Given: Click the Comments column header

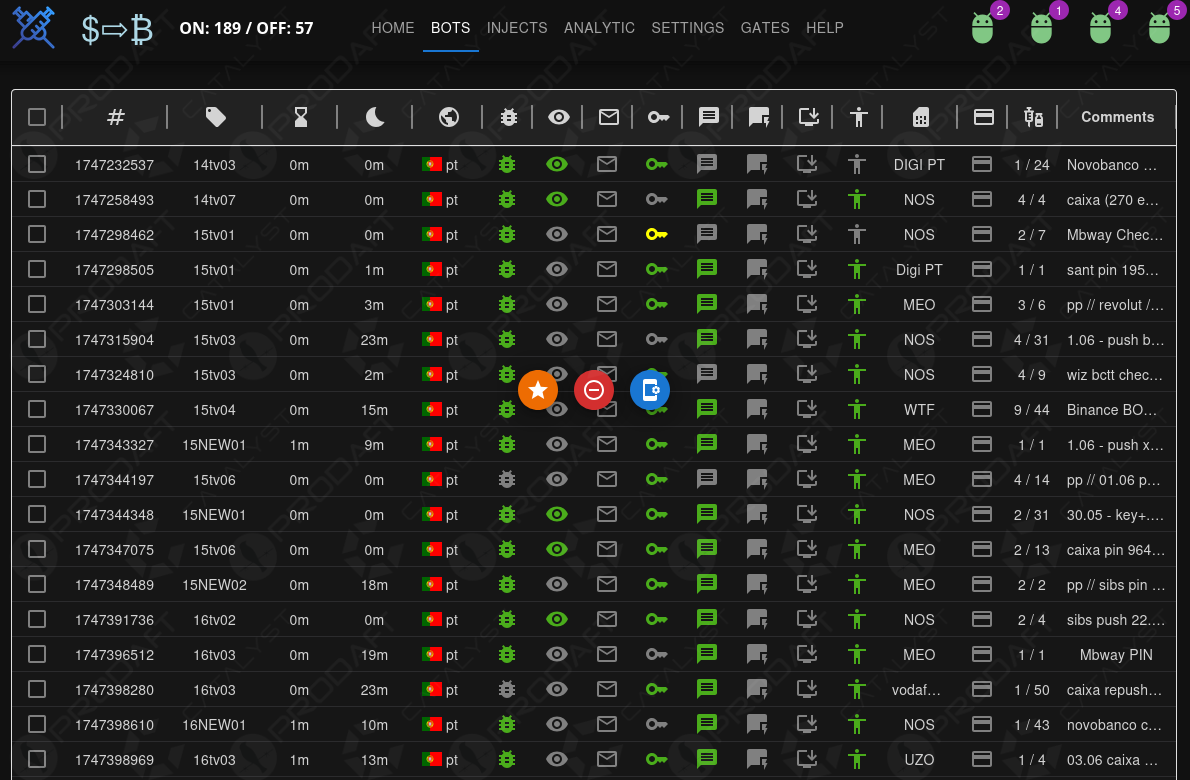Looking at the screenshot, I should (1117, 117).
